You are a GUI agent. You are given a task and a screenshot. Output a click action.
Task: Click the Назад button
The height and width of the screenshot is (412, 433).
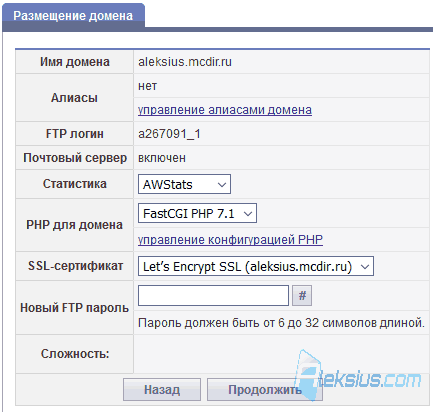pyautogui.click(x=162, y=389)
